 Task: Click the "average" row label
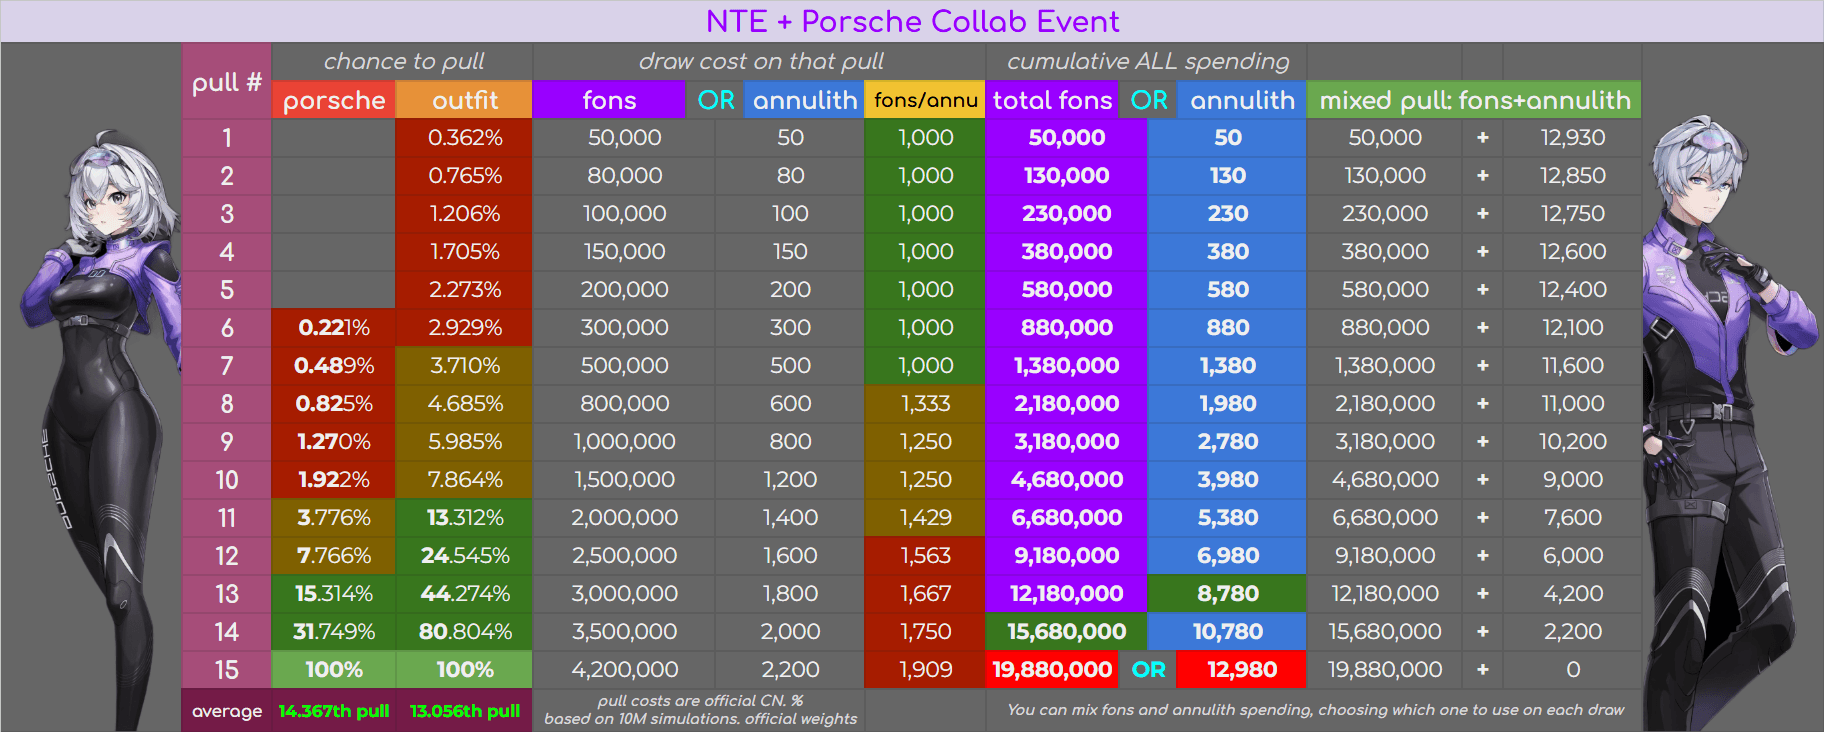tap(227, 711)
